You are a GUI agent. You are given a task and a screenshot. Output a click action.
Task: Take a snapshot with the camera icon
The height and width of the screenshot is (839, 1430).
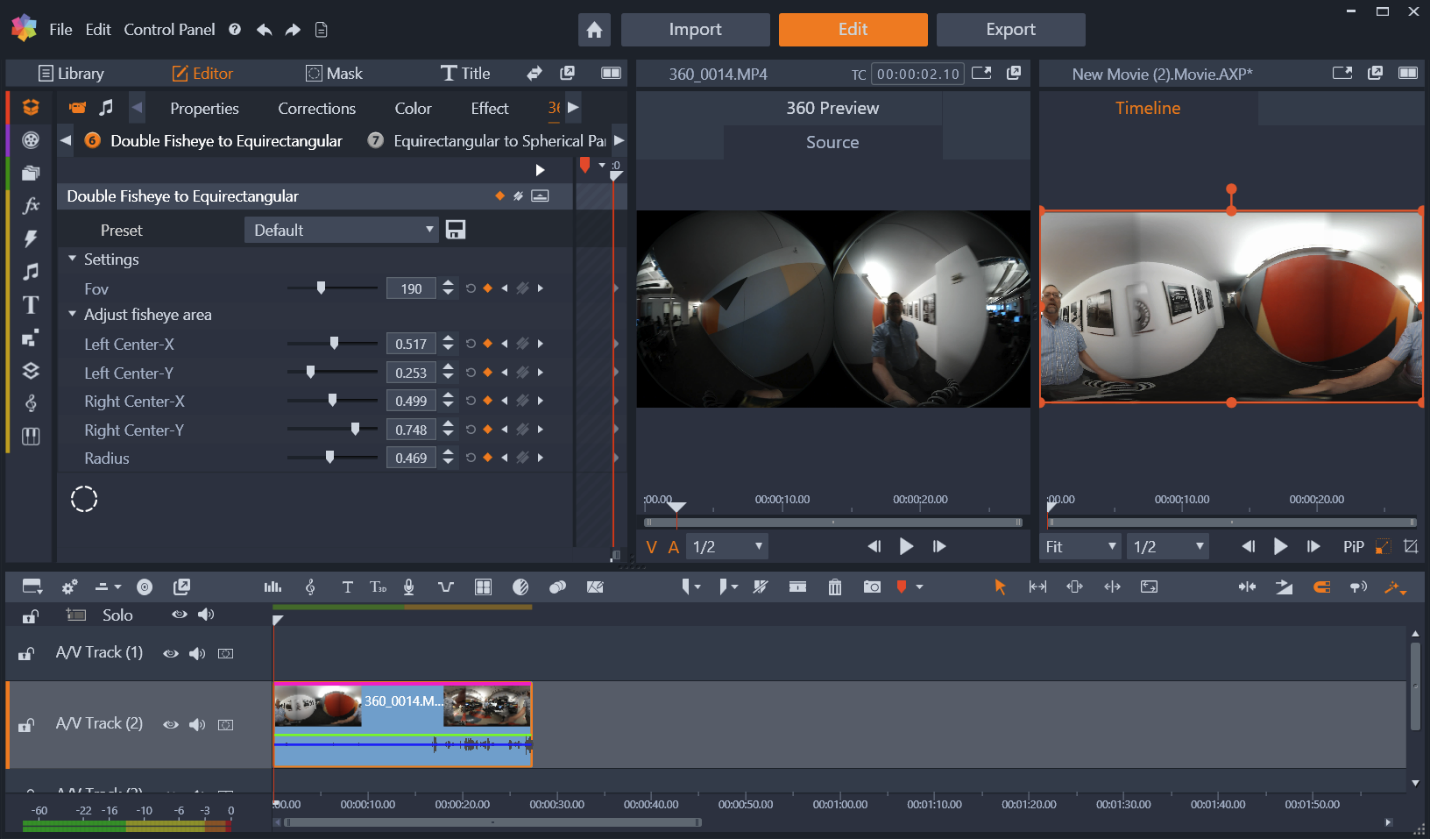pyautogui.click(x=872, y=588)
